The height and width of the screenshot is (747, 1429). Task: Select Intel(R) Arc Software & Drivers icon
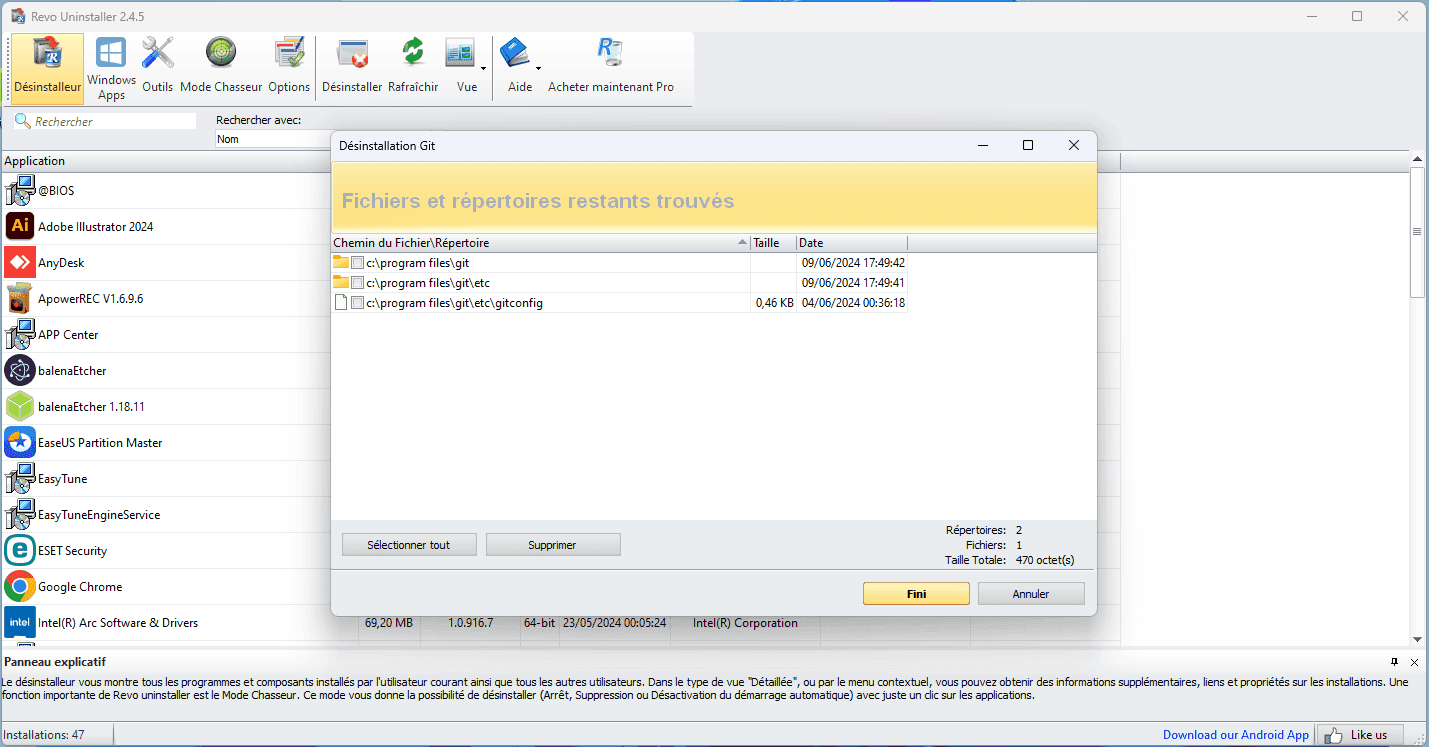coord(20,622)
